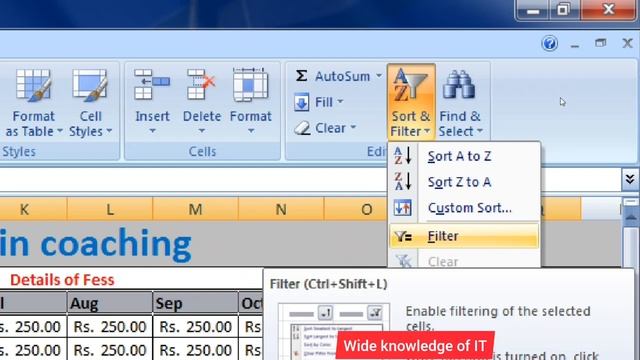Select column M header
This screenshot has width=640, height=360.
(196, 209)
